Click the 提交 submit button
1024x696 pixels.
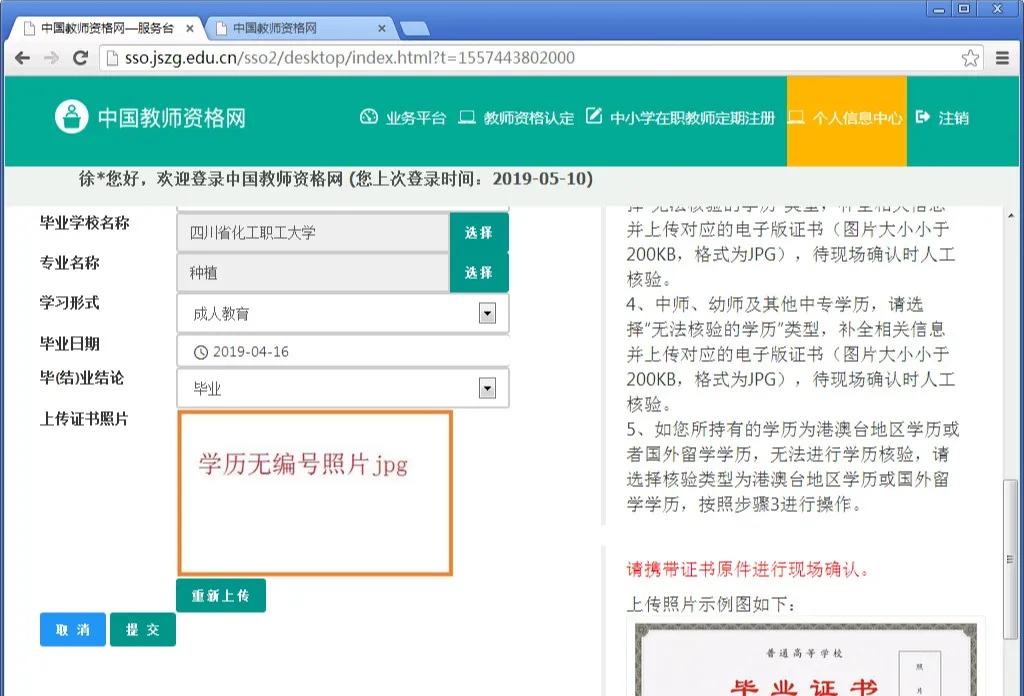pyautogui.click(x=143, y=630)
